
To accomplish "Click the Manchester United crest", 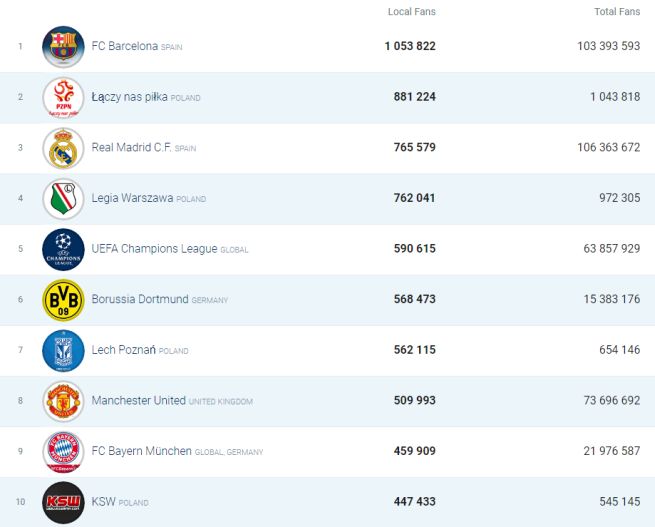I will (x=63, y=401).
